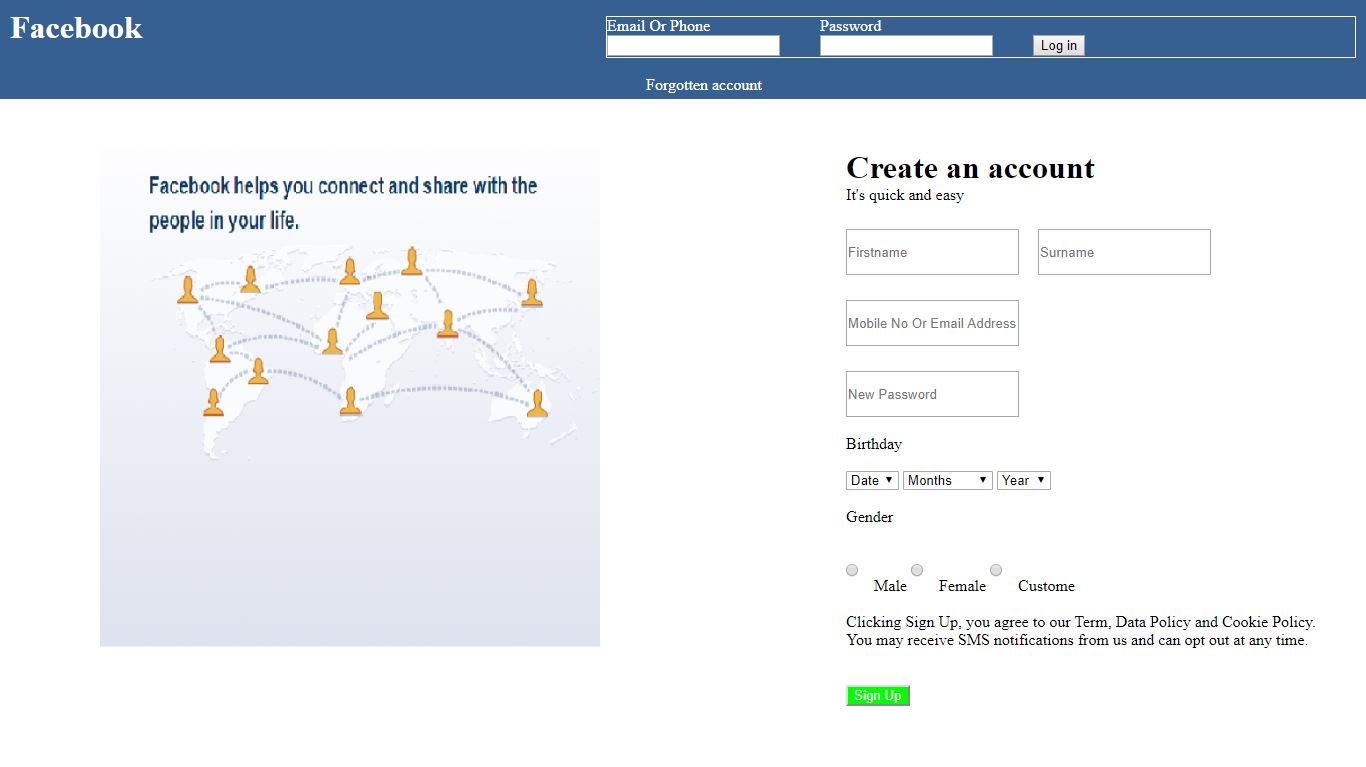The height and width of the screenshot is (767, 1366).
Task: Select the Mobile No Or Email Address field
Action: pyautogui.click(x=932, y=323)
